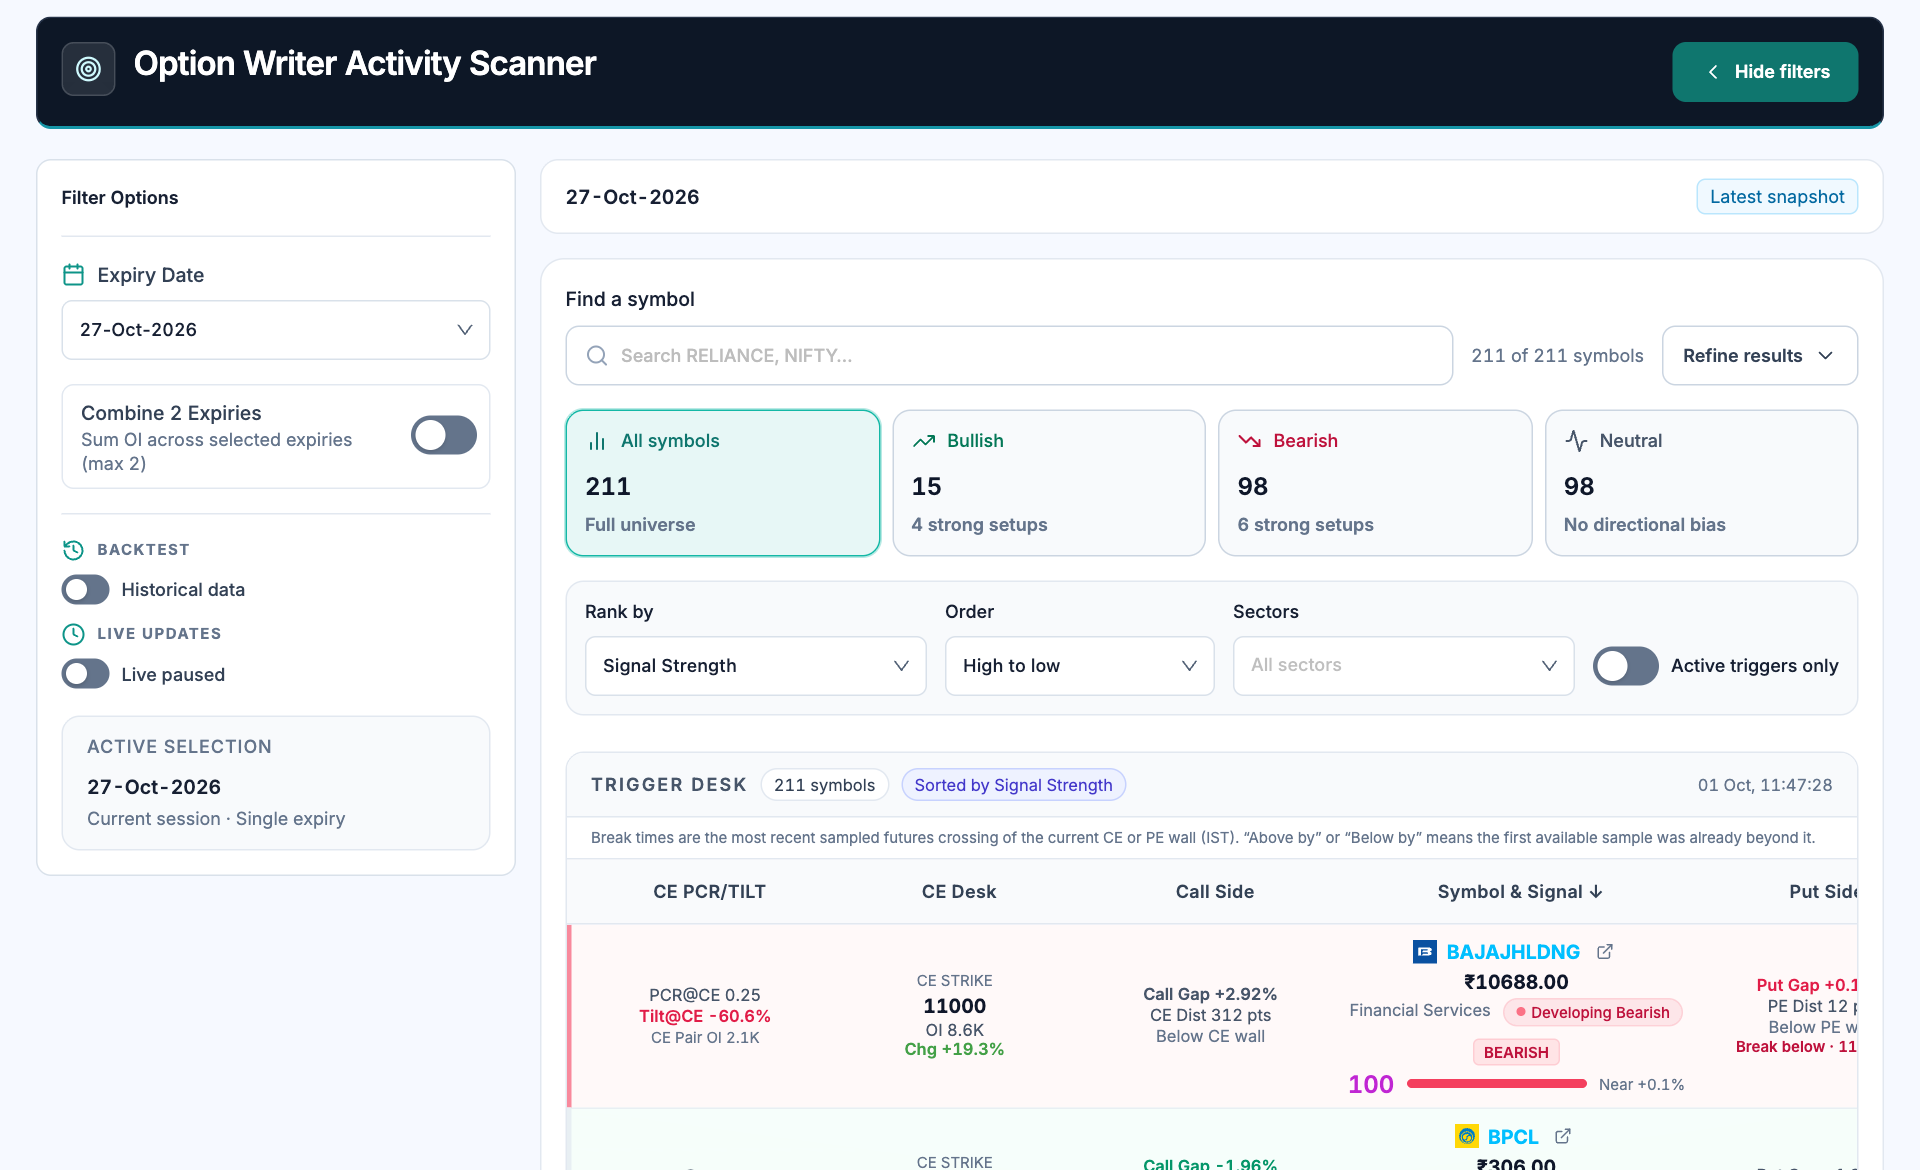Click the Bullish trending-up arrow icon
The height and width of the screenshot is (1170, 1920).
point(924,441)
